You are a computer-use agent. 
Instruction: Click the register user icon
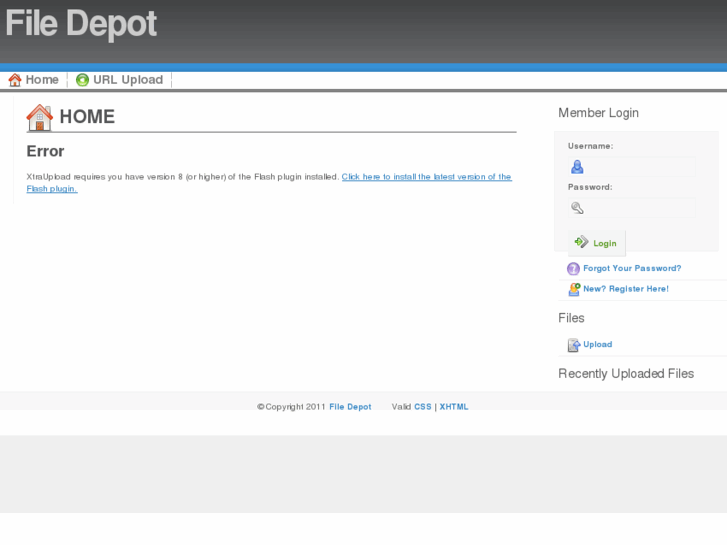[574, 289]
